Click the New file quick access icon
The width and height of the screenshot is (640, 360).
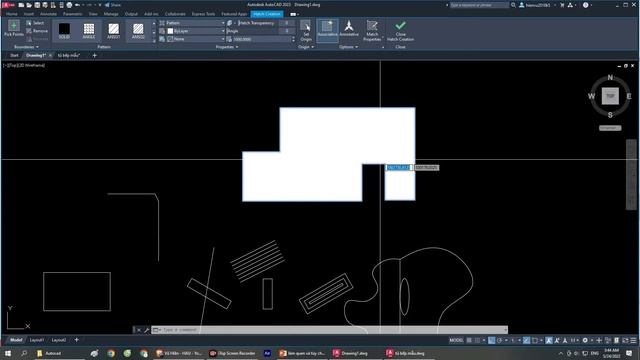point(21,5)
